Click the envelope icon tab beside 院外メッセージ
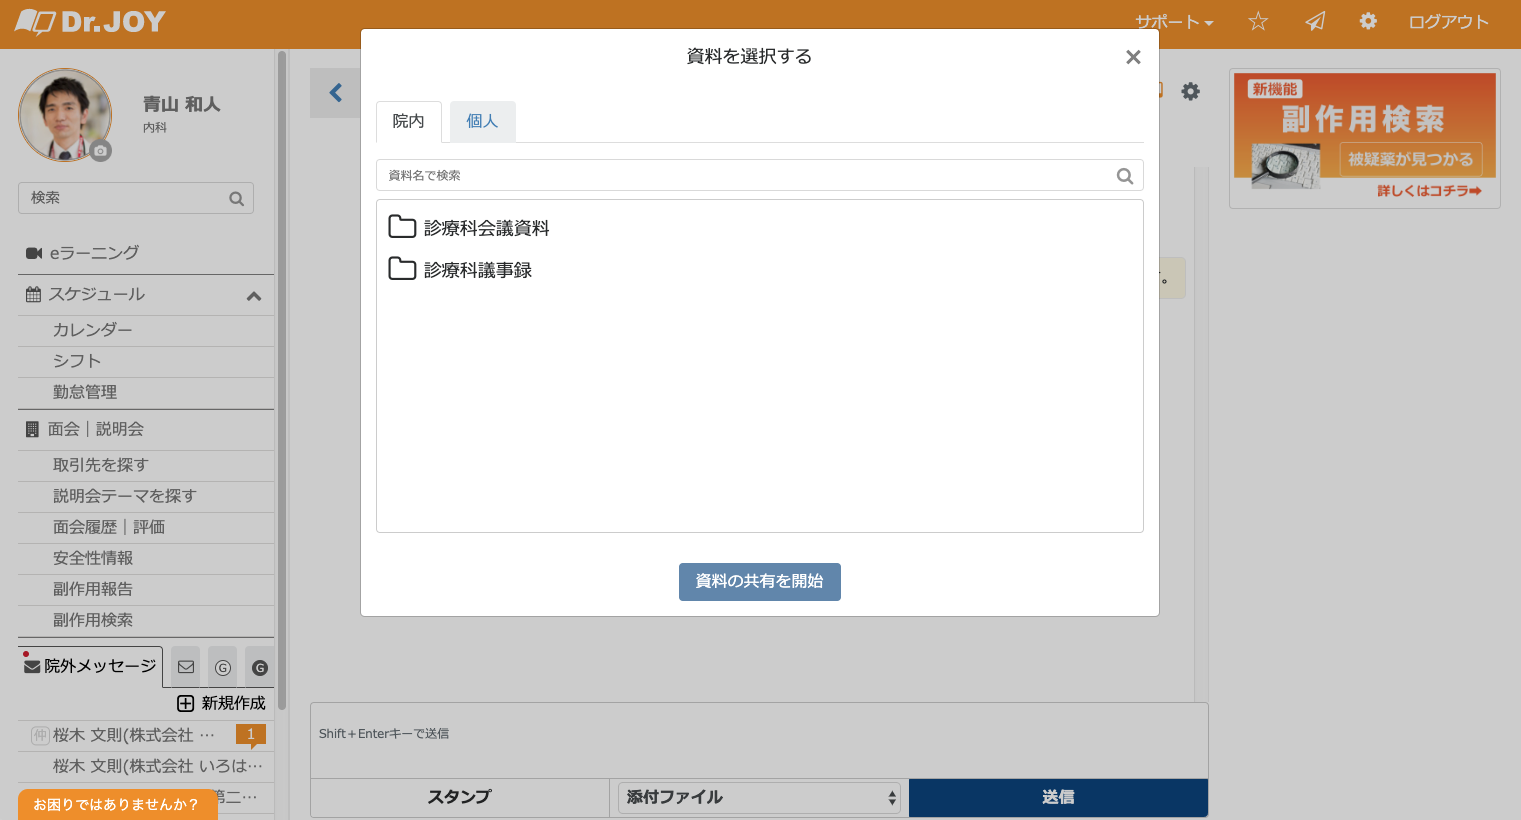 pos(186,667)
